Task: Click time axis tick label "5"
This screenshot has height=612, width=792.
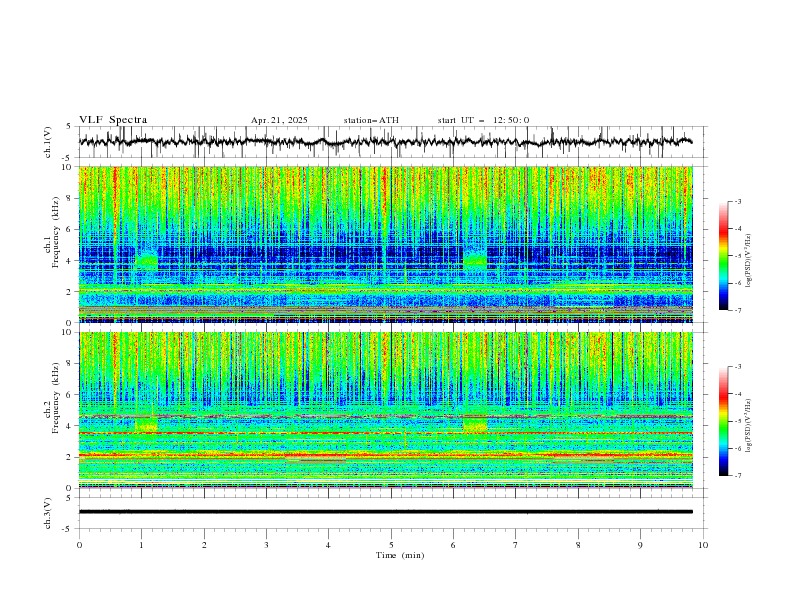Action: (x=391, y=545)
